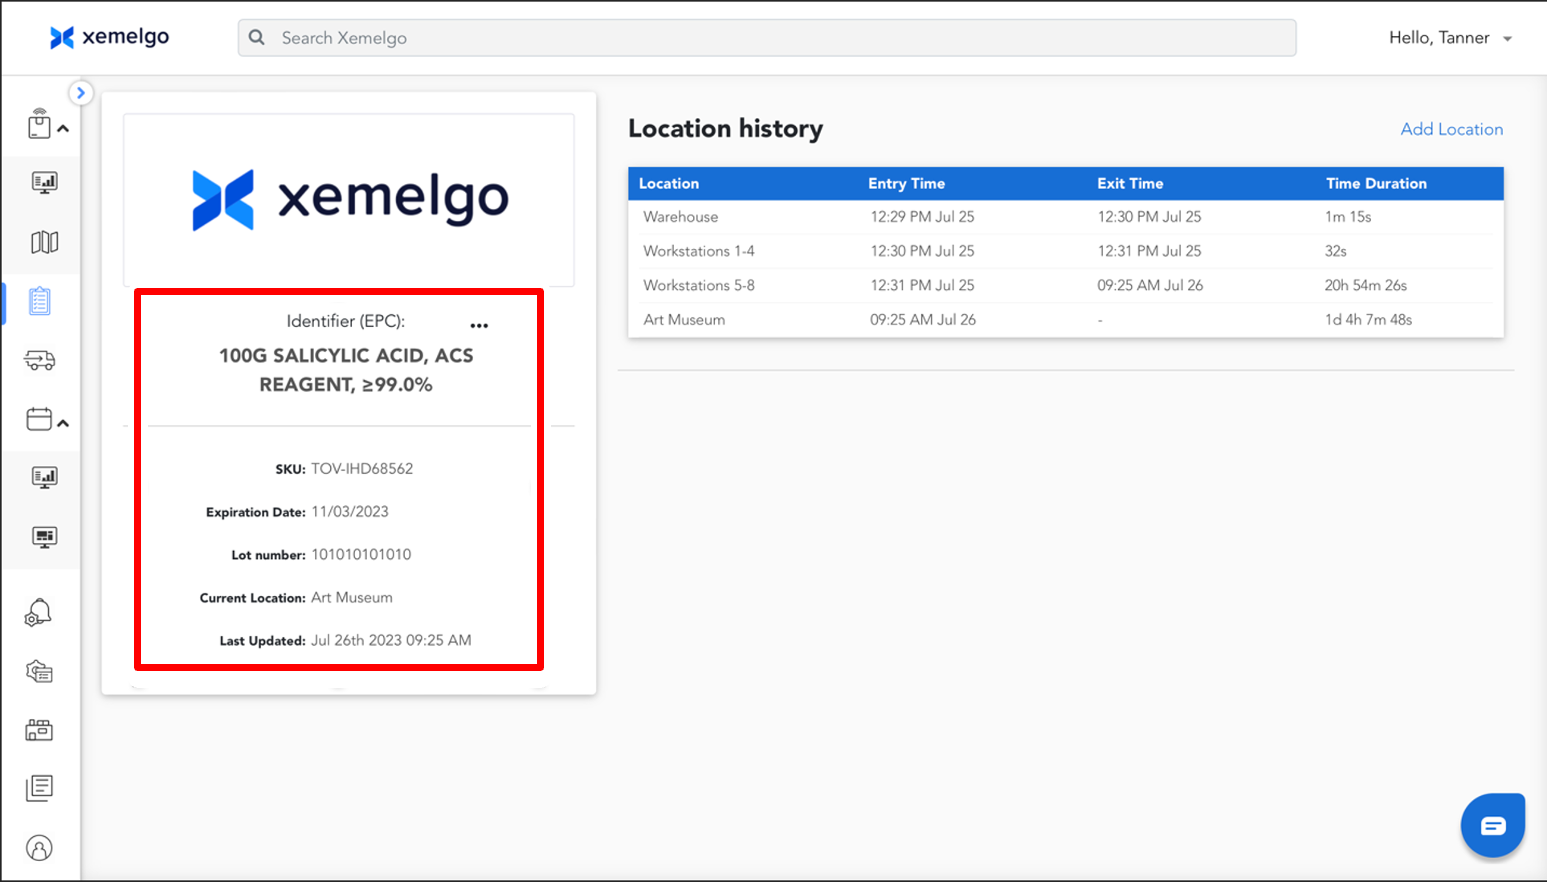Open the user profile sidebar icon
Screen dimensions: 1550x882
(39, 848)
